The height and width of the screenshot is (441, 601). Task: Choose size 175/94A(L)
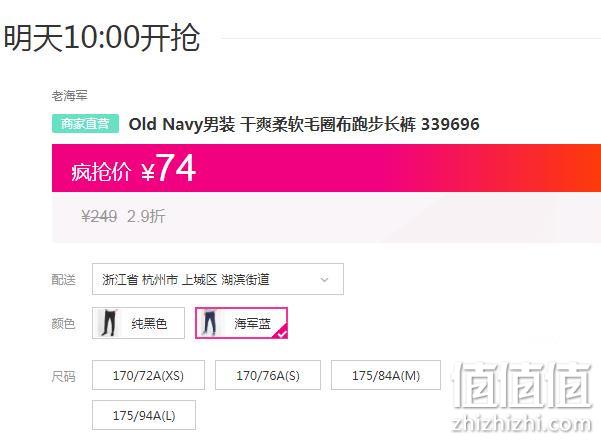(144, 415)
